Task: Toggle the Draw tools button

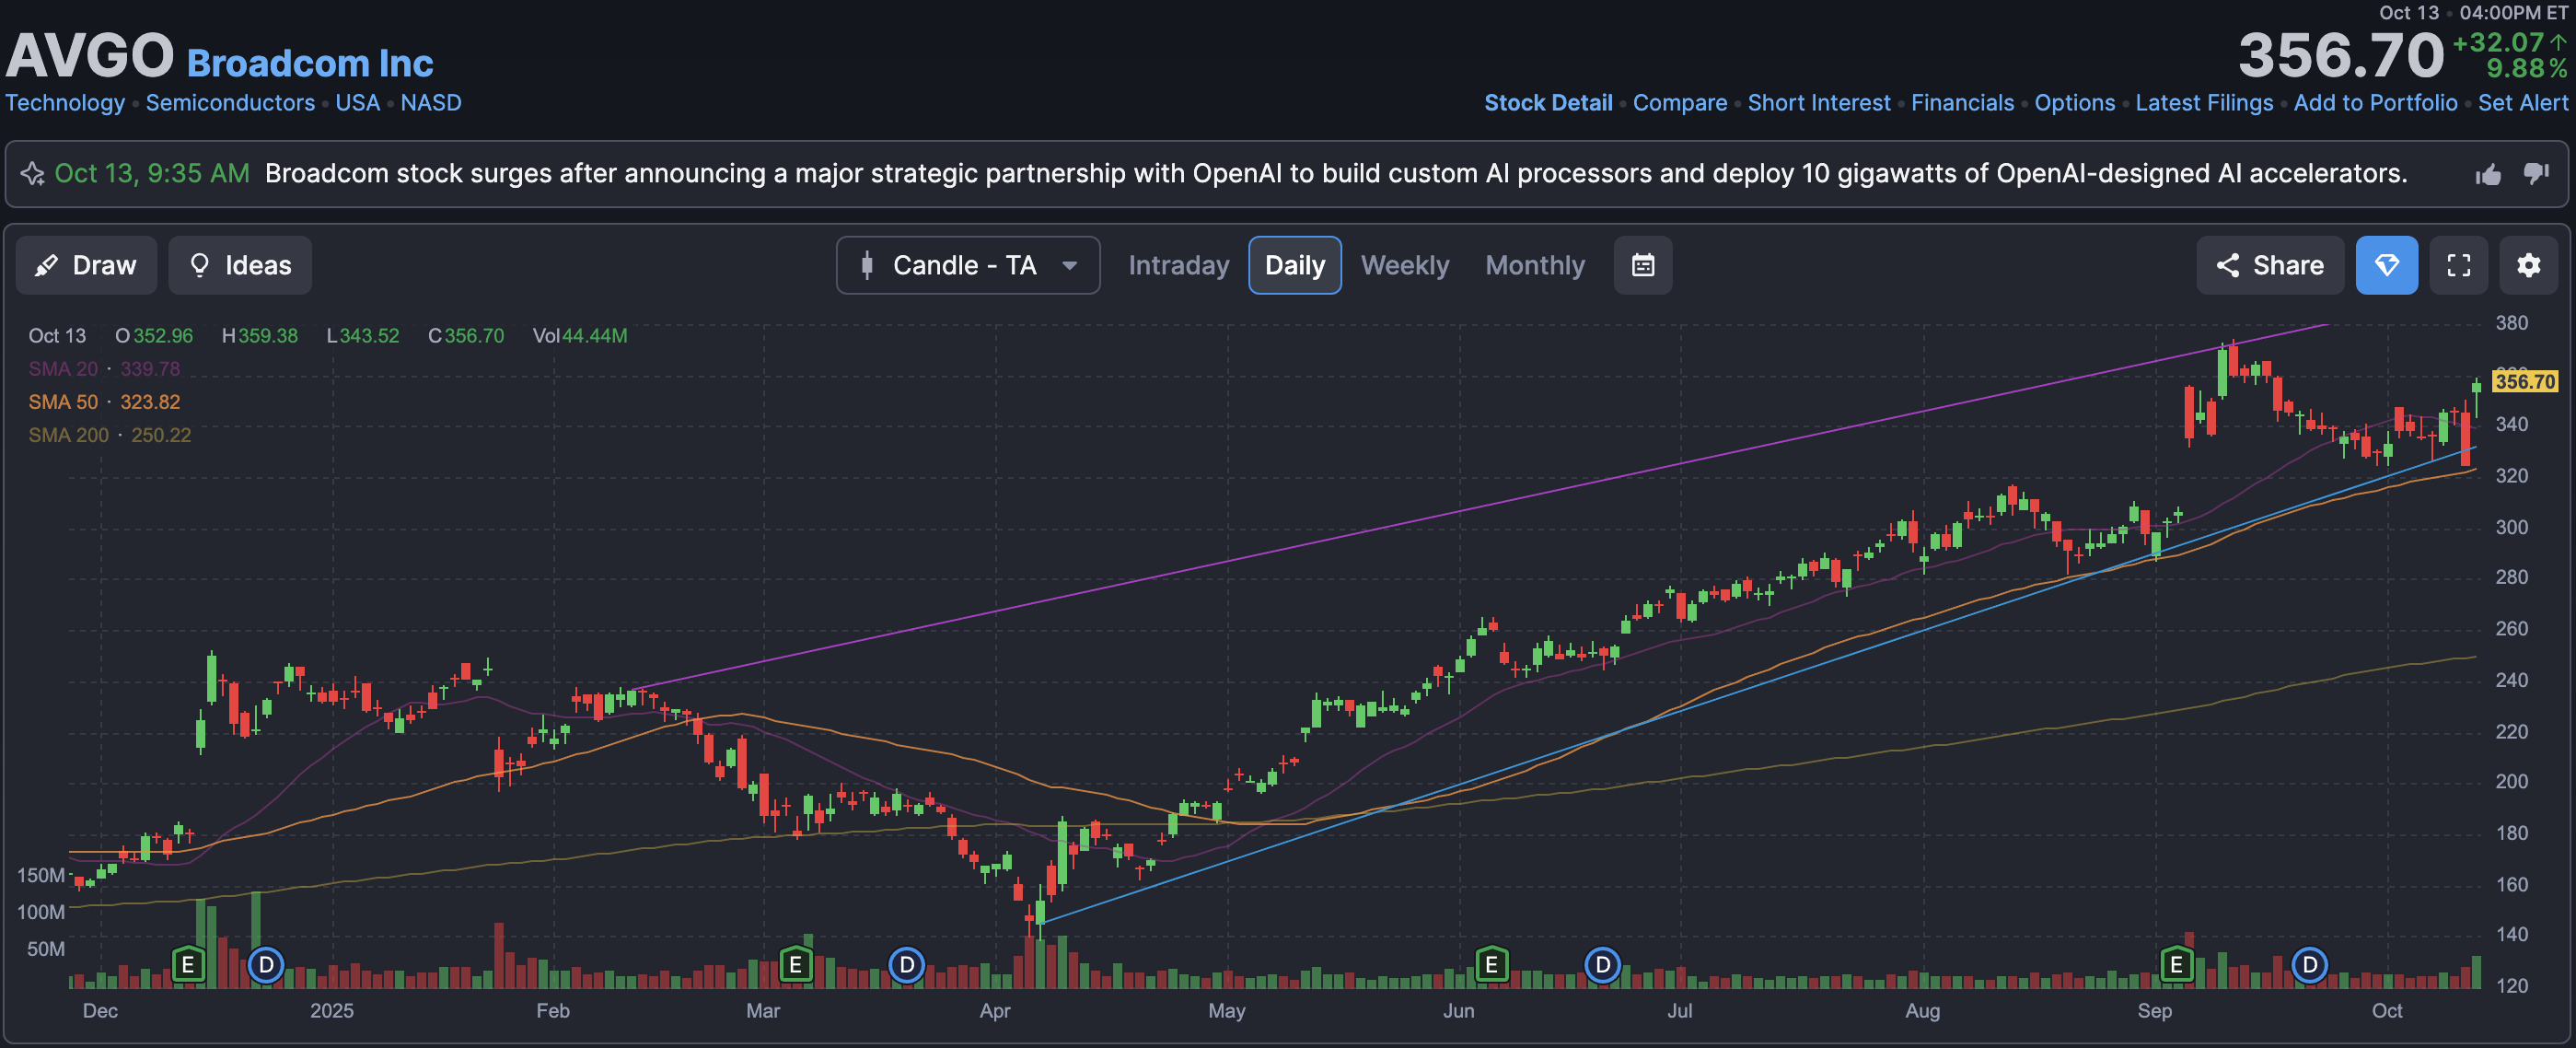Action: click(x=86, y=265)
